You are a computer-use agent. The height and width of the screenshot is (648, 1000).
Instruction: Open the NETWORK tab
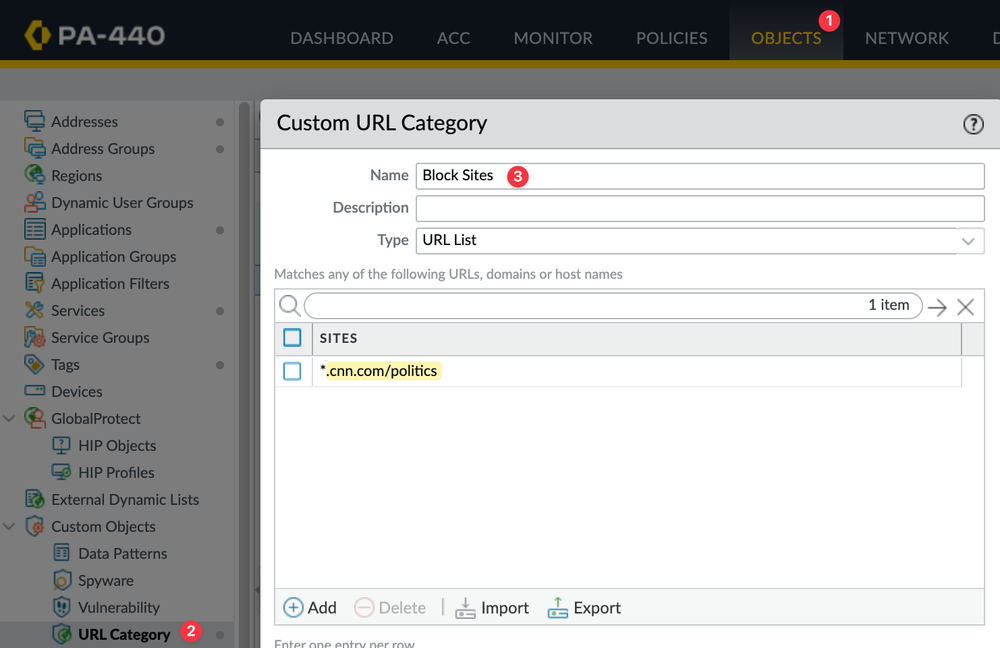point(906,37)
